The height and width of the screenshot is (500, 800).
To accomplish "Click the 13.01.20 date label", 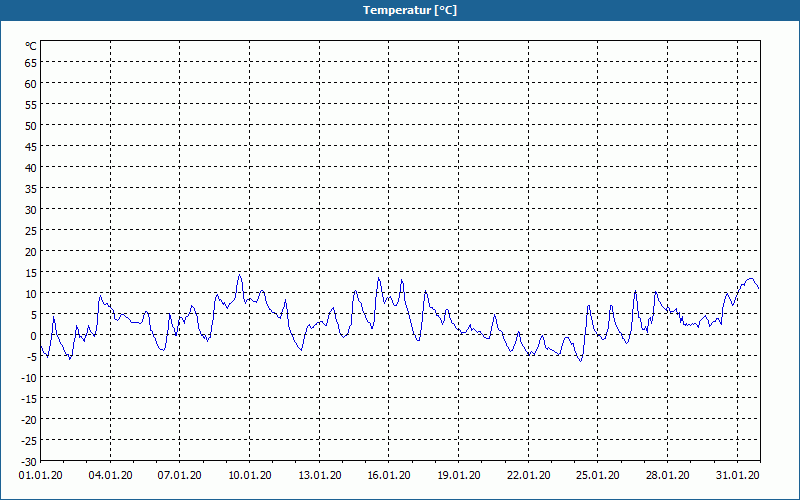I will (x=319, y=475).
